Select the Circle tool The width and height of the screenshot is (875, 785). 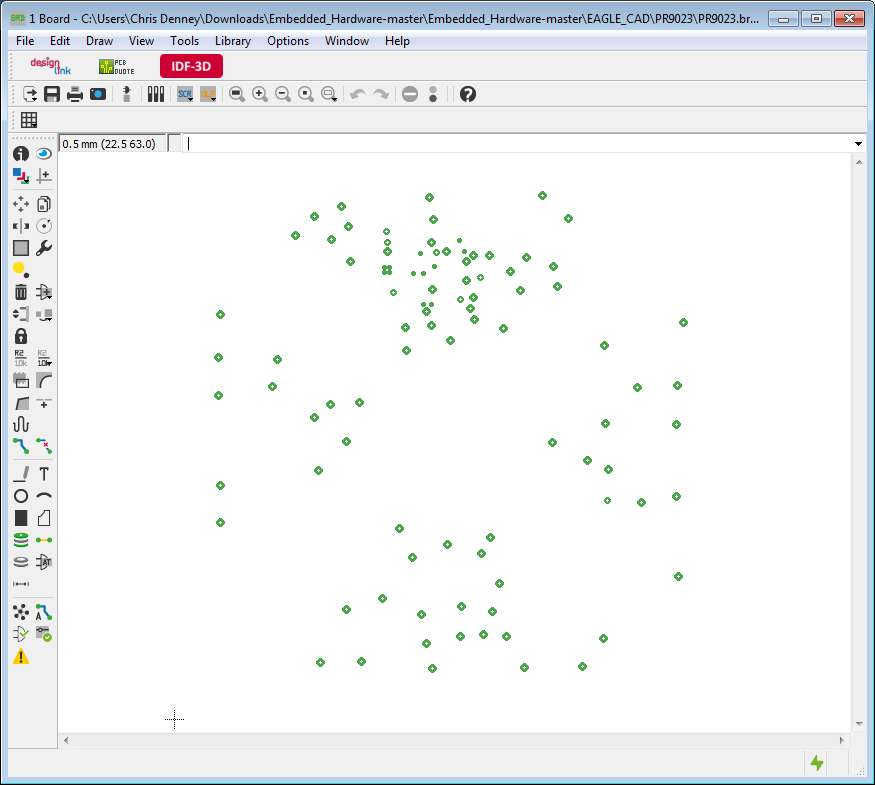(x=21, y=496)
